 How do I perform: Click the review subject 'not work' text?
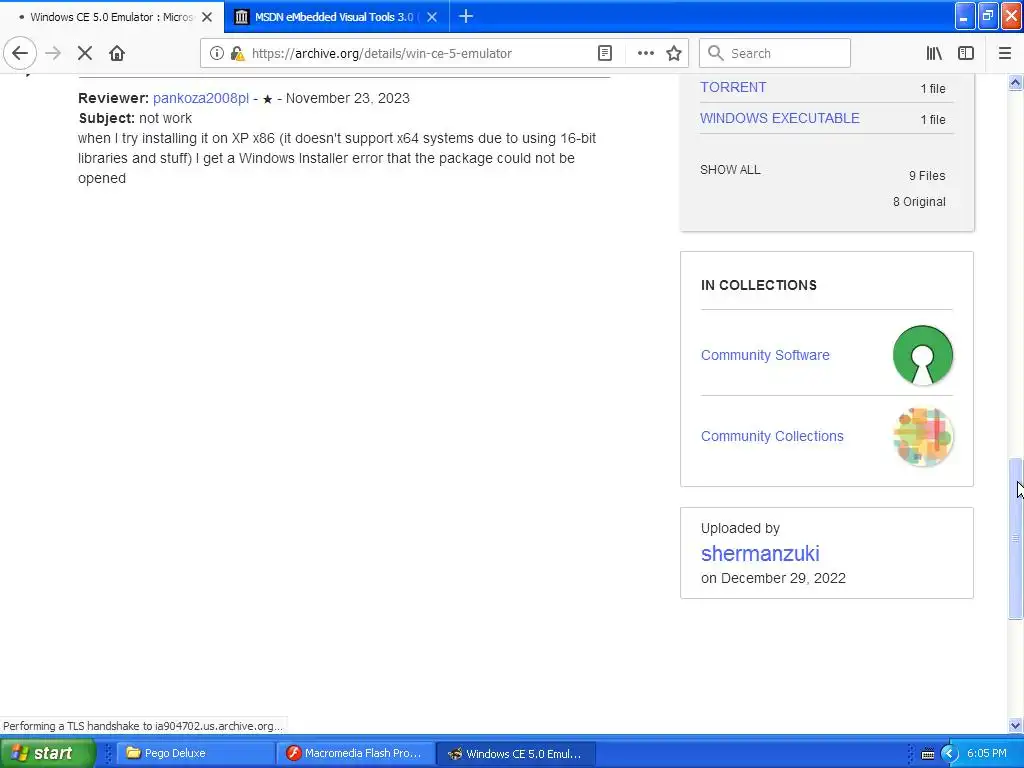165,118
